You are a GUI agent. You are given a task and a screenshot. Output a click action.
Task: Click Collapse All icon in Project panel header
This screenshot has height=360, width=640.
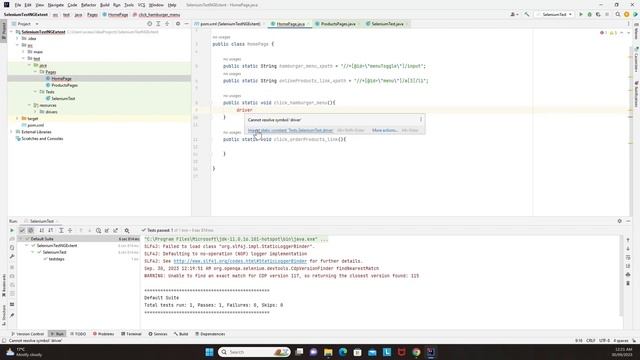point(167,24)
